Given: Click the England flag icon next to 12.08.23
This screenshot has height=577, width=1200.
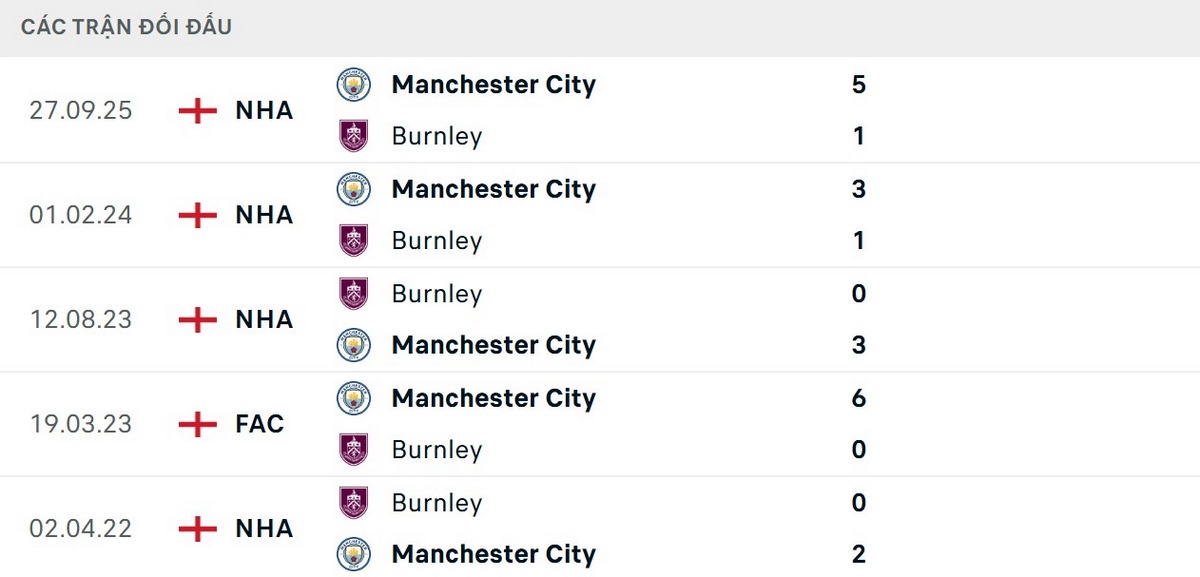Looking at the screenshot, I should pyautogui.click(x=199, y=319).
